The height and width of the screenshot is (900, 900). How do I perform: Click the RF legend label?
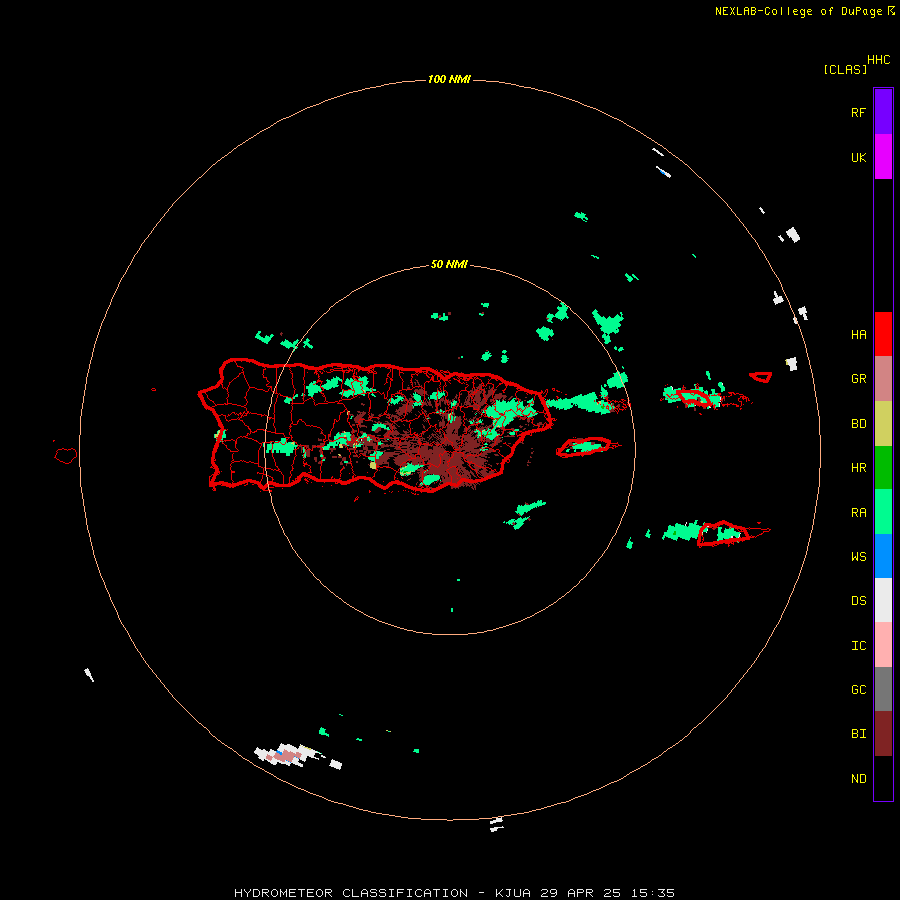pyautogui.click(x=858, y=112)
